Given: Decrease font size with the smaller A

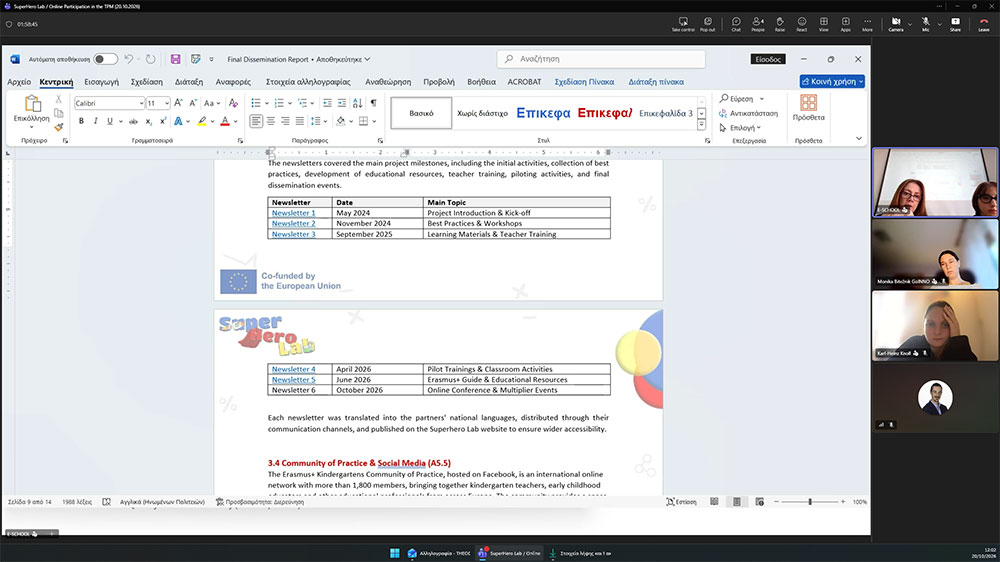Looking at the screenshot, I should point(193,103).
